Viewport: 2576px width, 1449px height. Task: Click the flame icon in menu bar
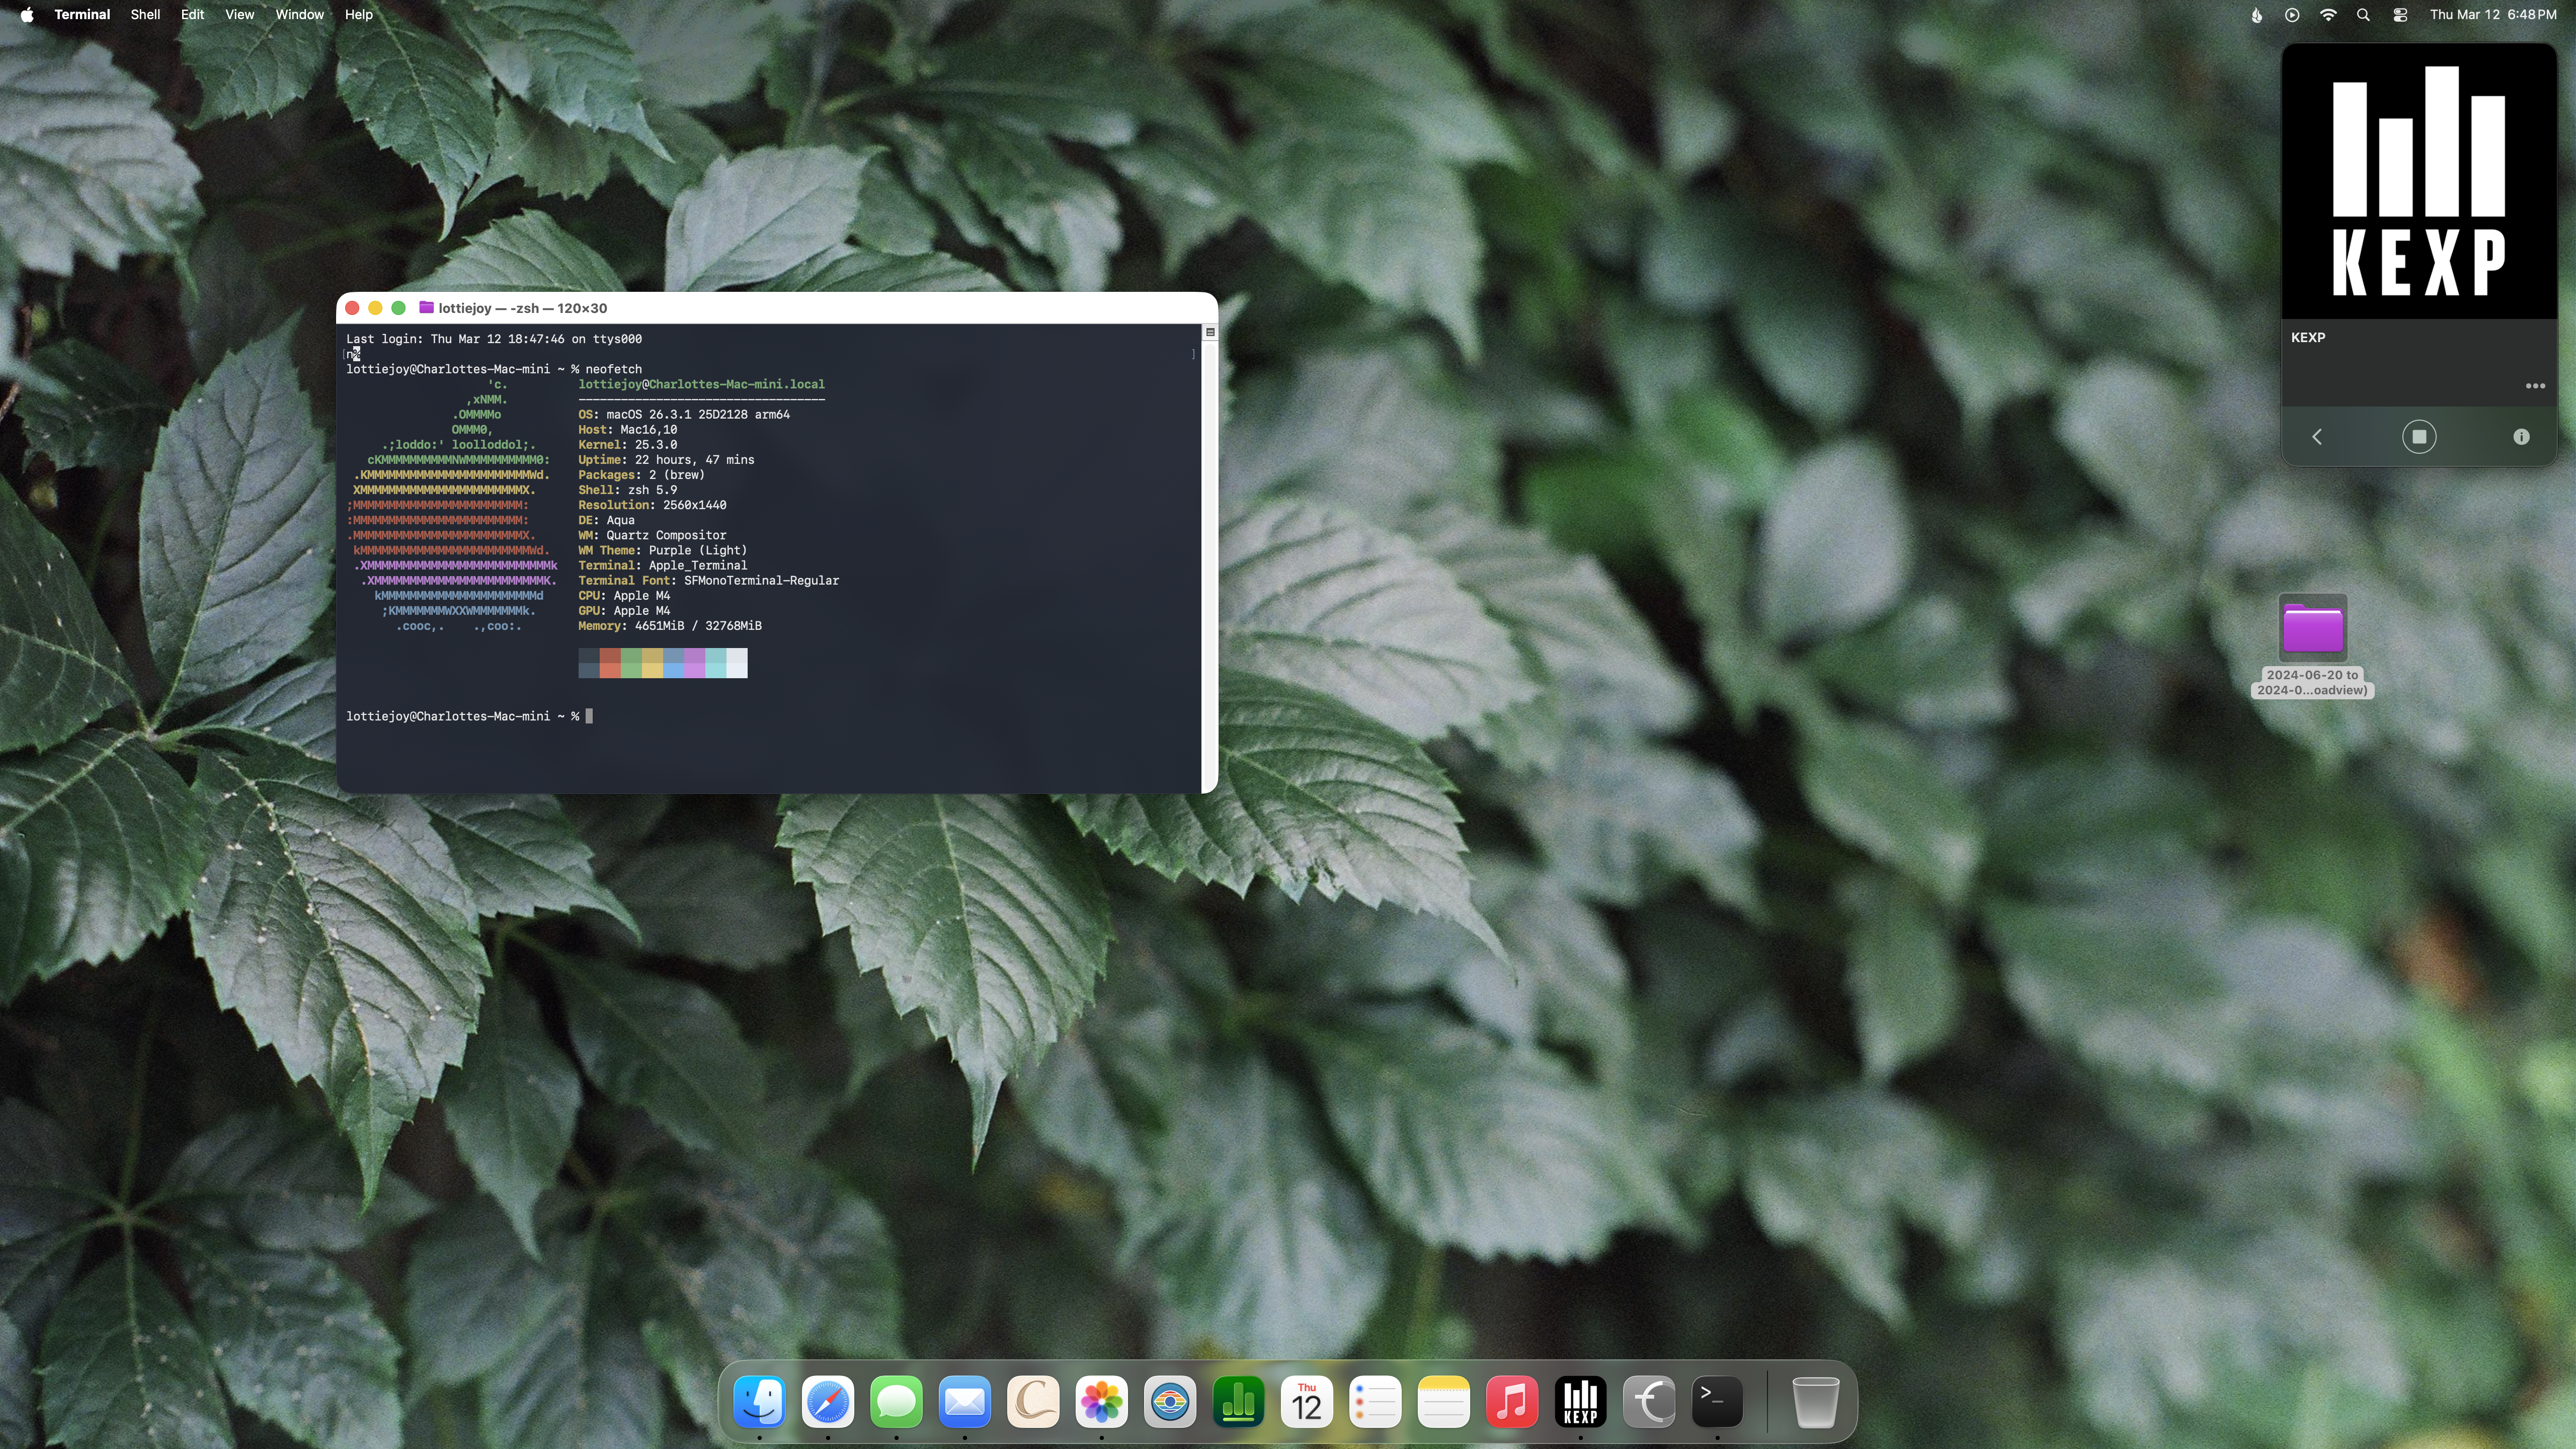2256,14
